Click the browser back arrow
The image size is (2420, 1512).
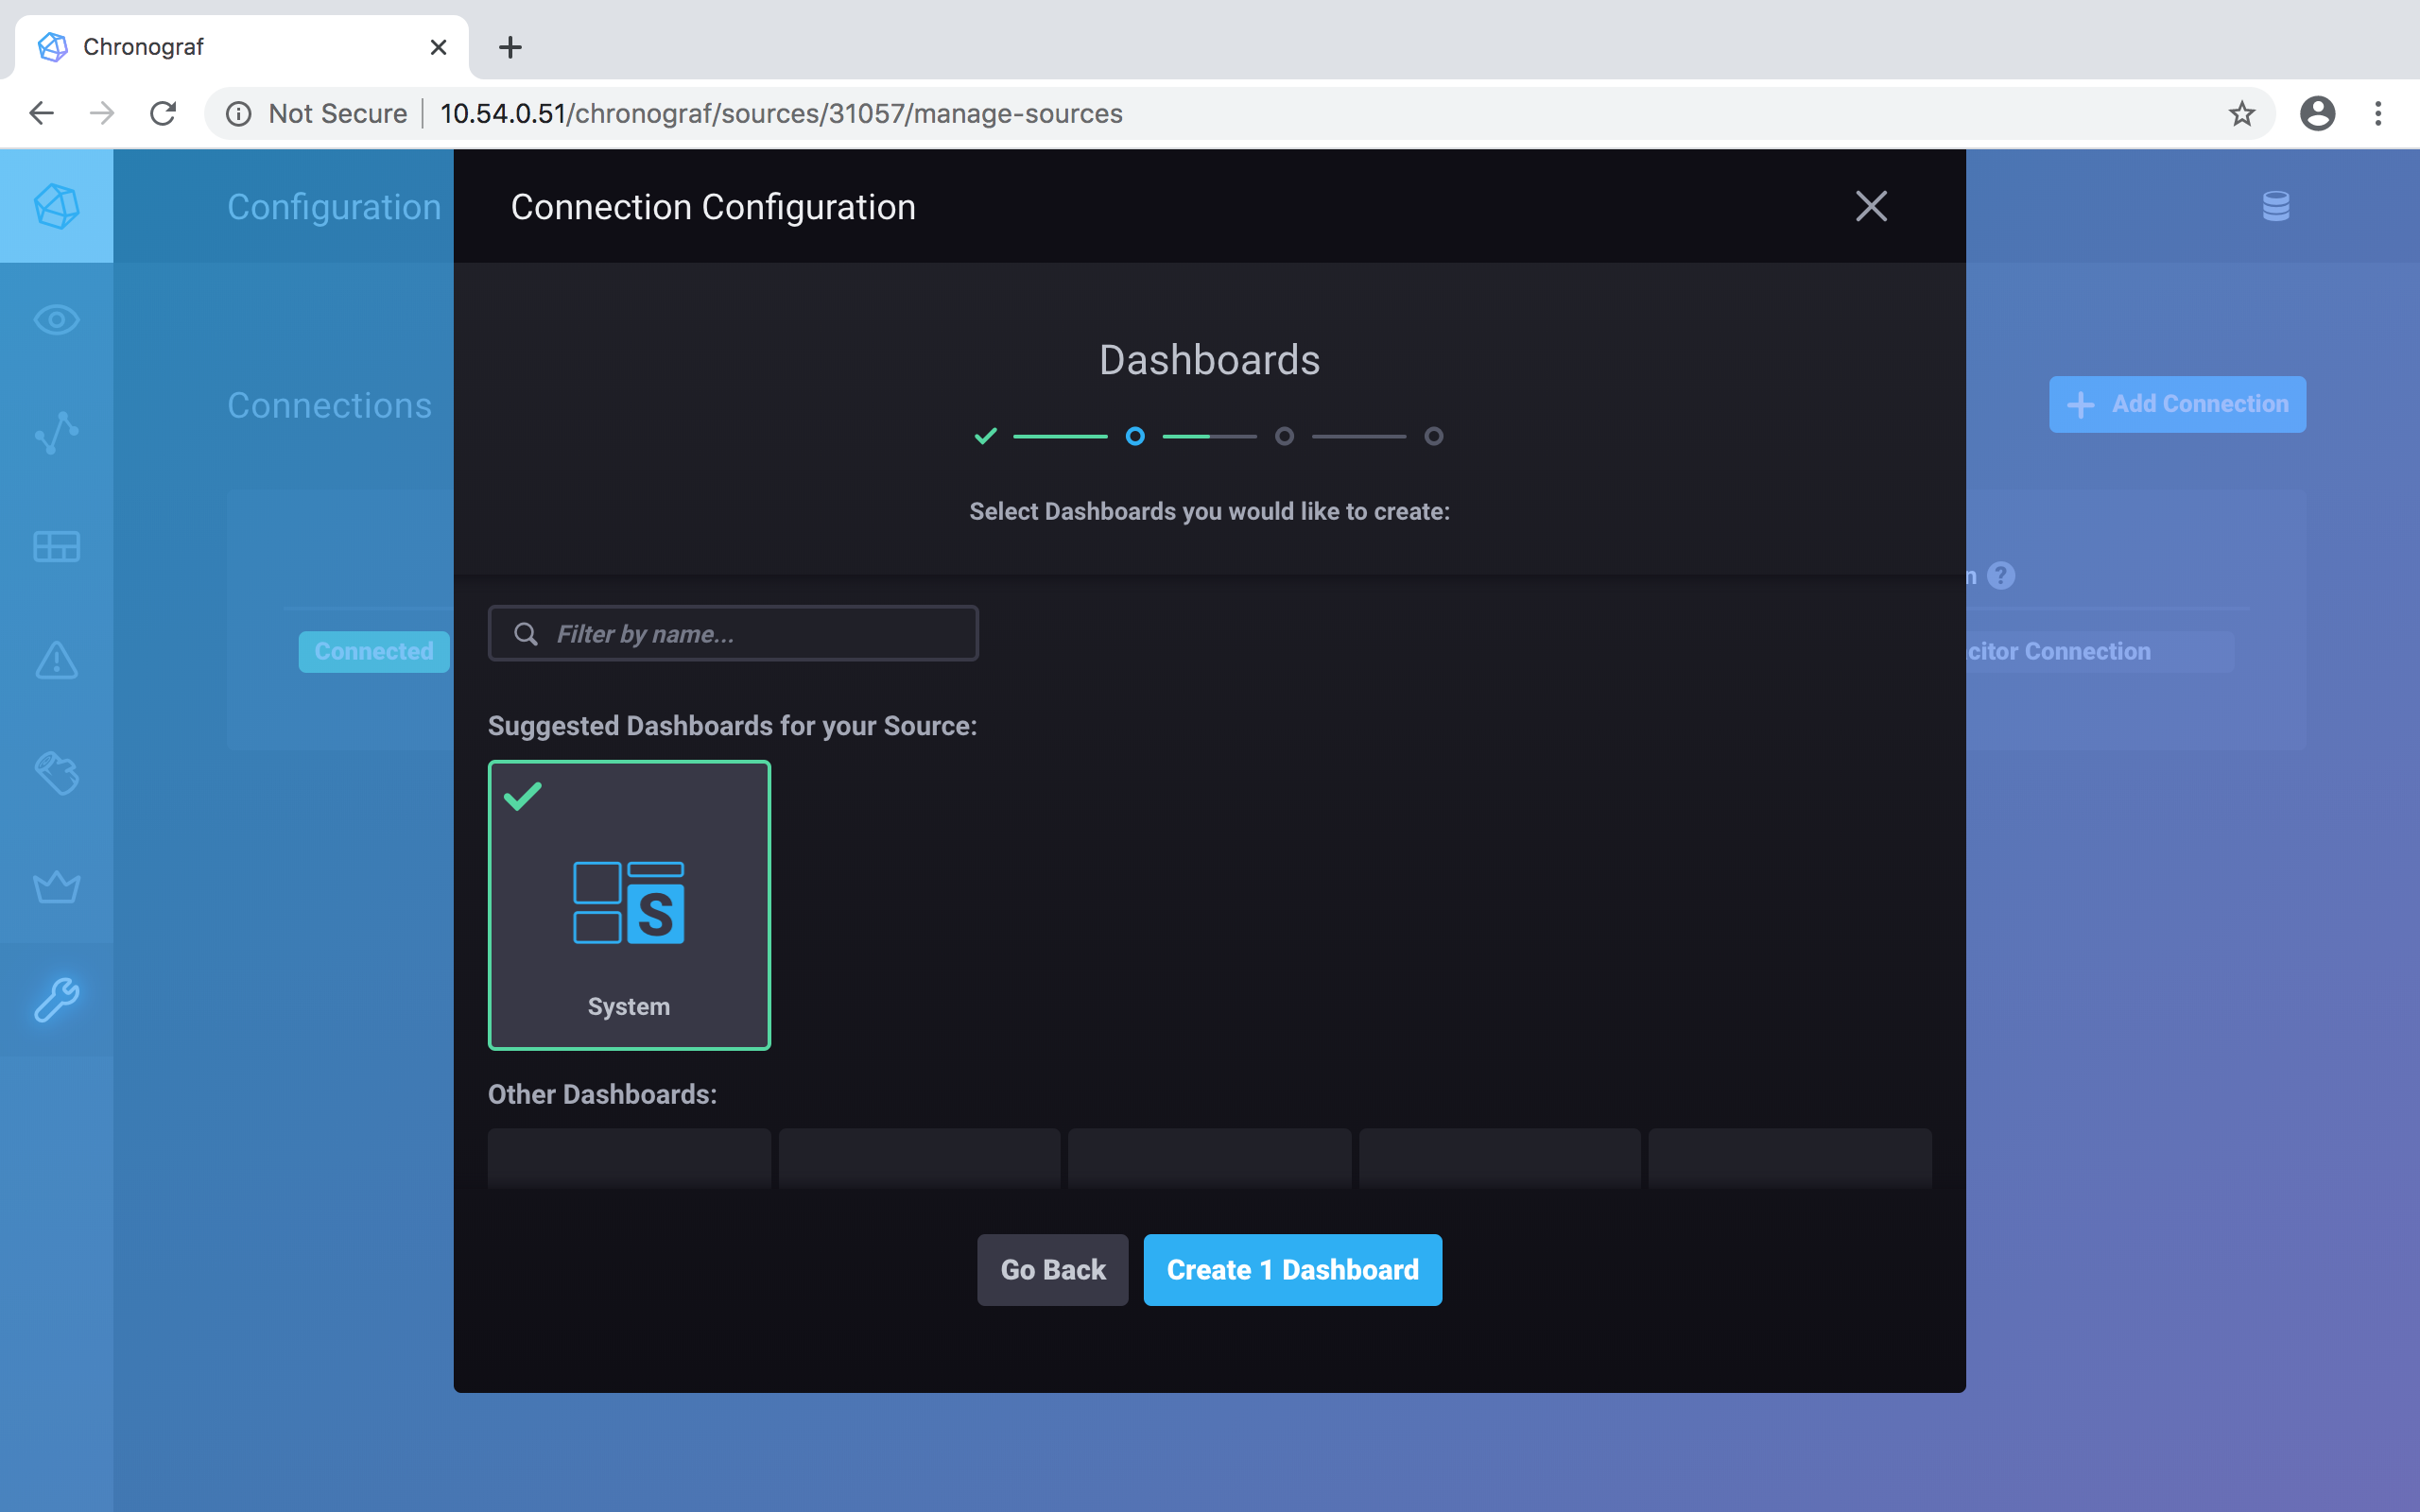[42, 113]
